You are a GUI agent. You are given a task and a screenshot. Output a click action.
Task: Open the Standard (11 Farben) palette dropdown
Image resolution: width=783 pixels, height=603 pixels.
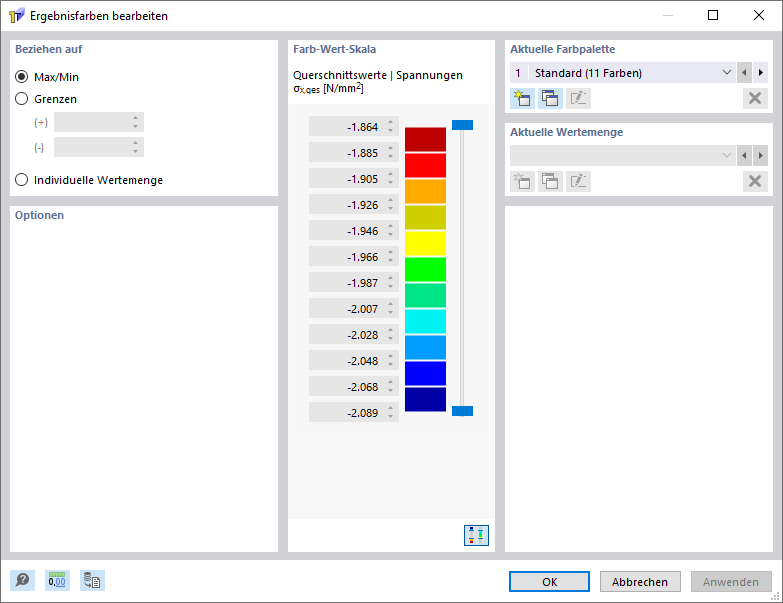[622, 73]
